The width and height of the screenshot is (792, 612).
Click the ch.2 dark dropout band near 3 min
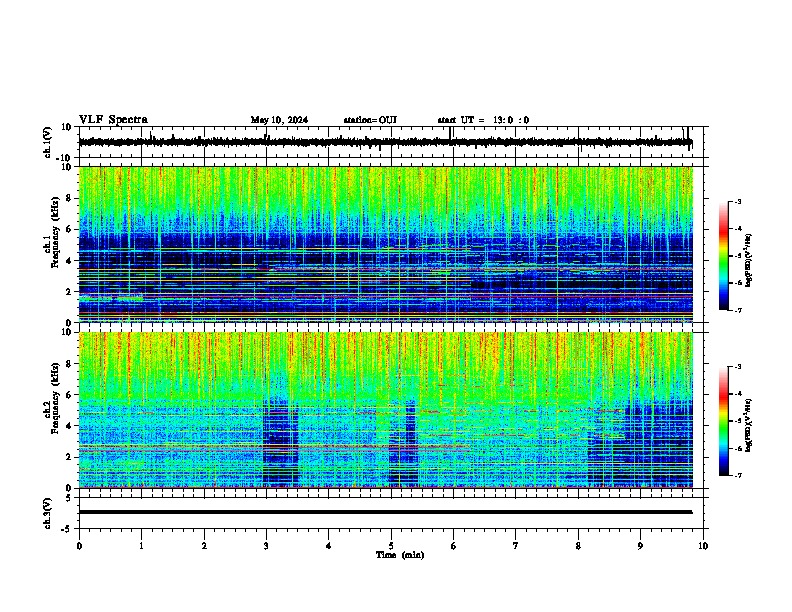pyautogui.click(x=280, y=442)
